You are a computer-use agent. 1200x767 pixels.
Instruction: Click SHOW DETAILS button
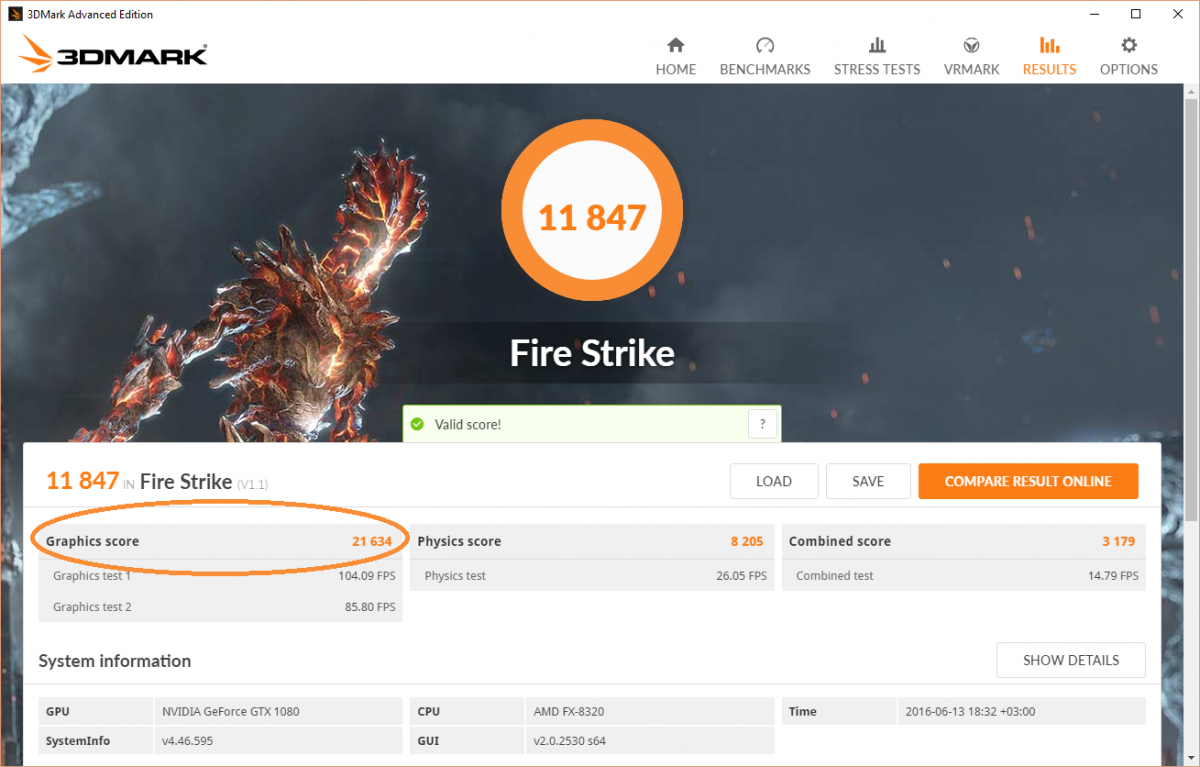(1071, 660)
